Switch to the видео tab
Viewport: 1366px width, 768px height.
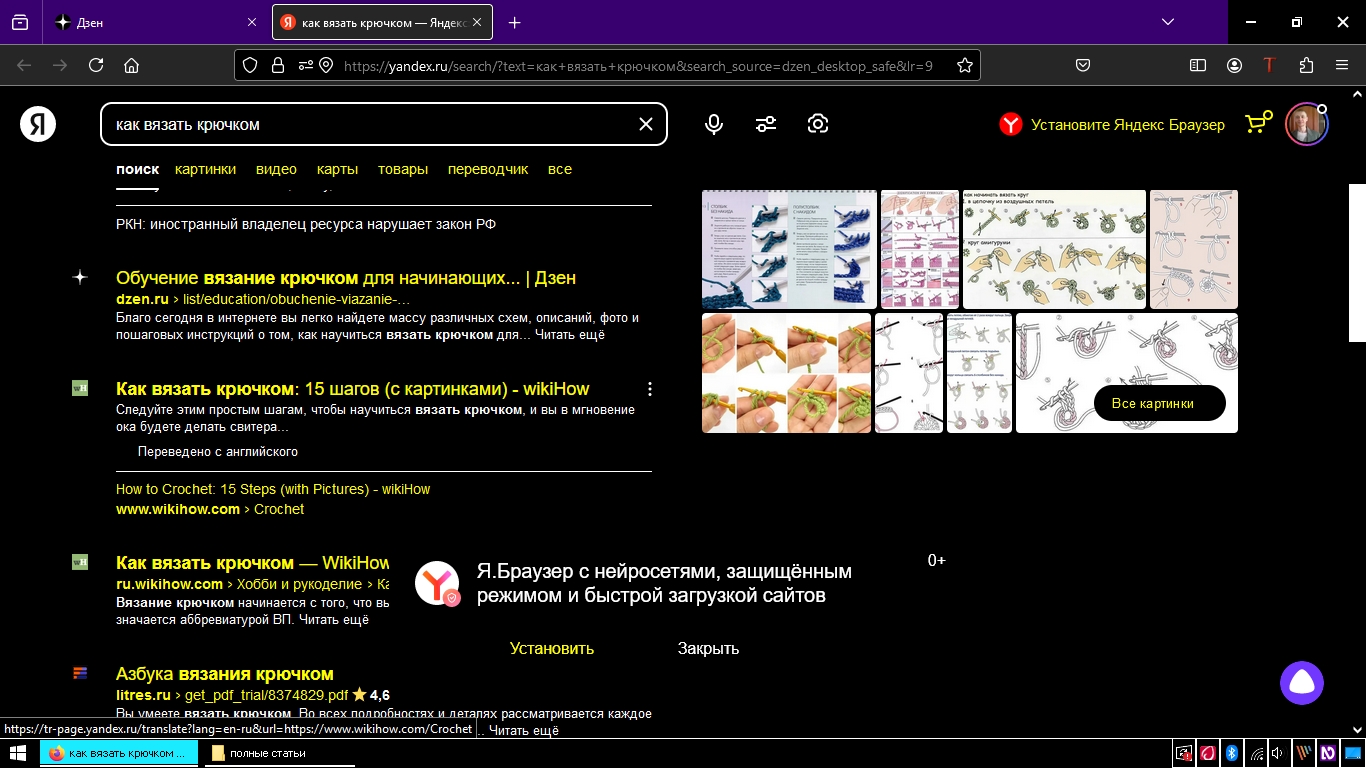(x=276, y=169)
